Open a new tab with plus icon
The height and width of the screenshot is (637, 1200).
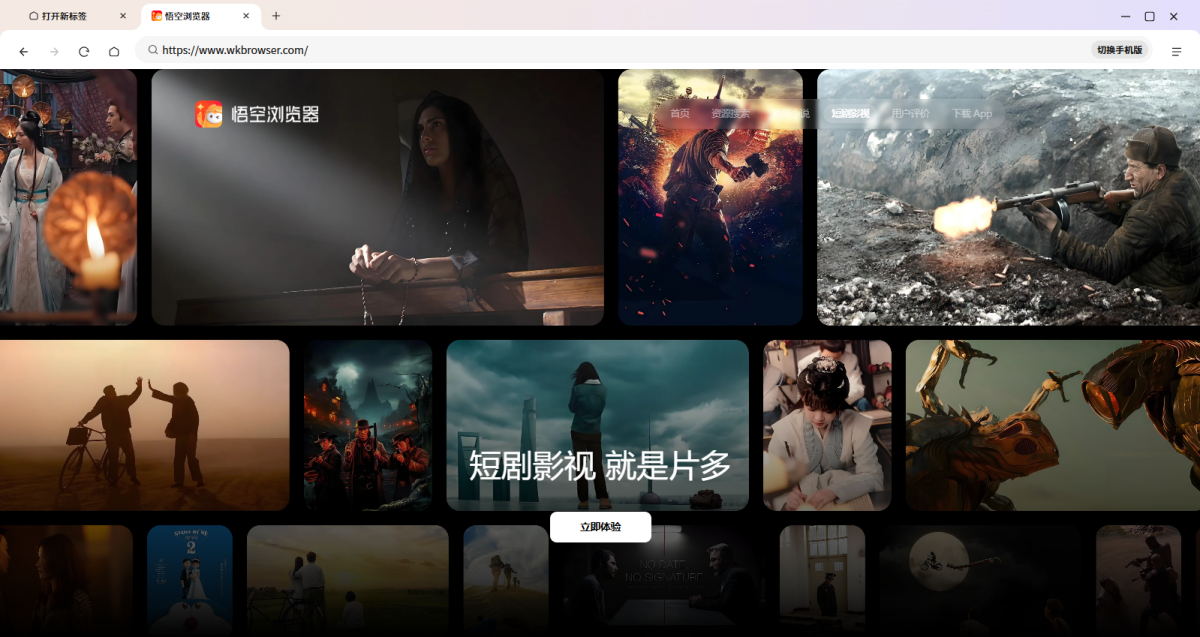[276, 16]
